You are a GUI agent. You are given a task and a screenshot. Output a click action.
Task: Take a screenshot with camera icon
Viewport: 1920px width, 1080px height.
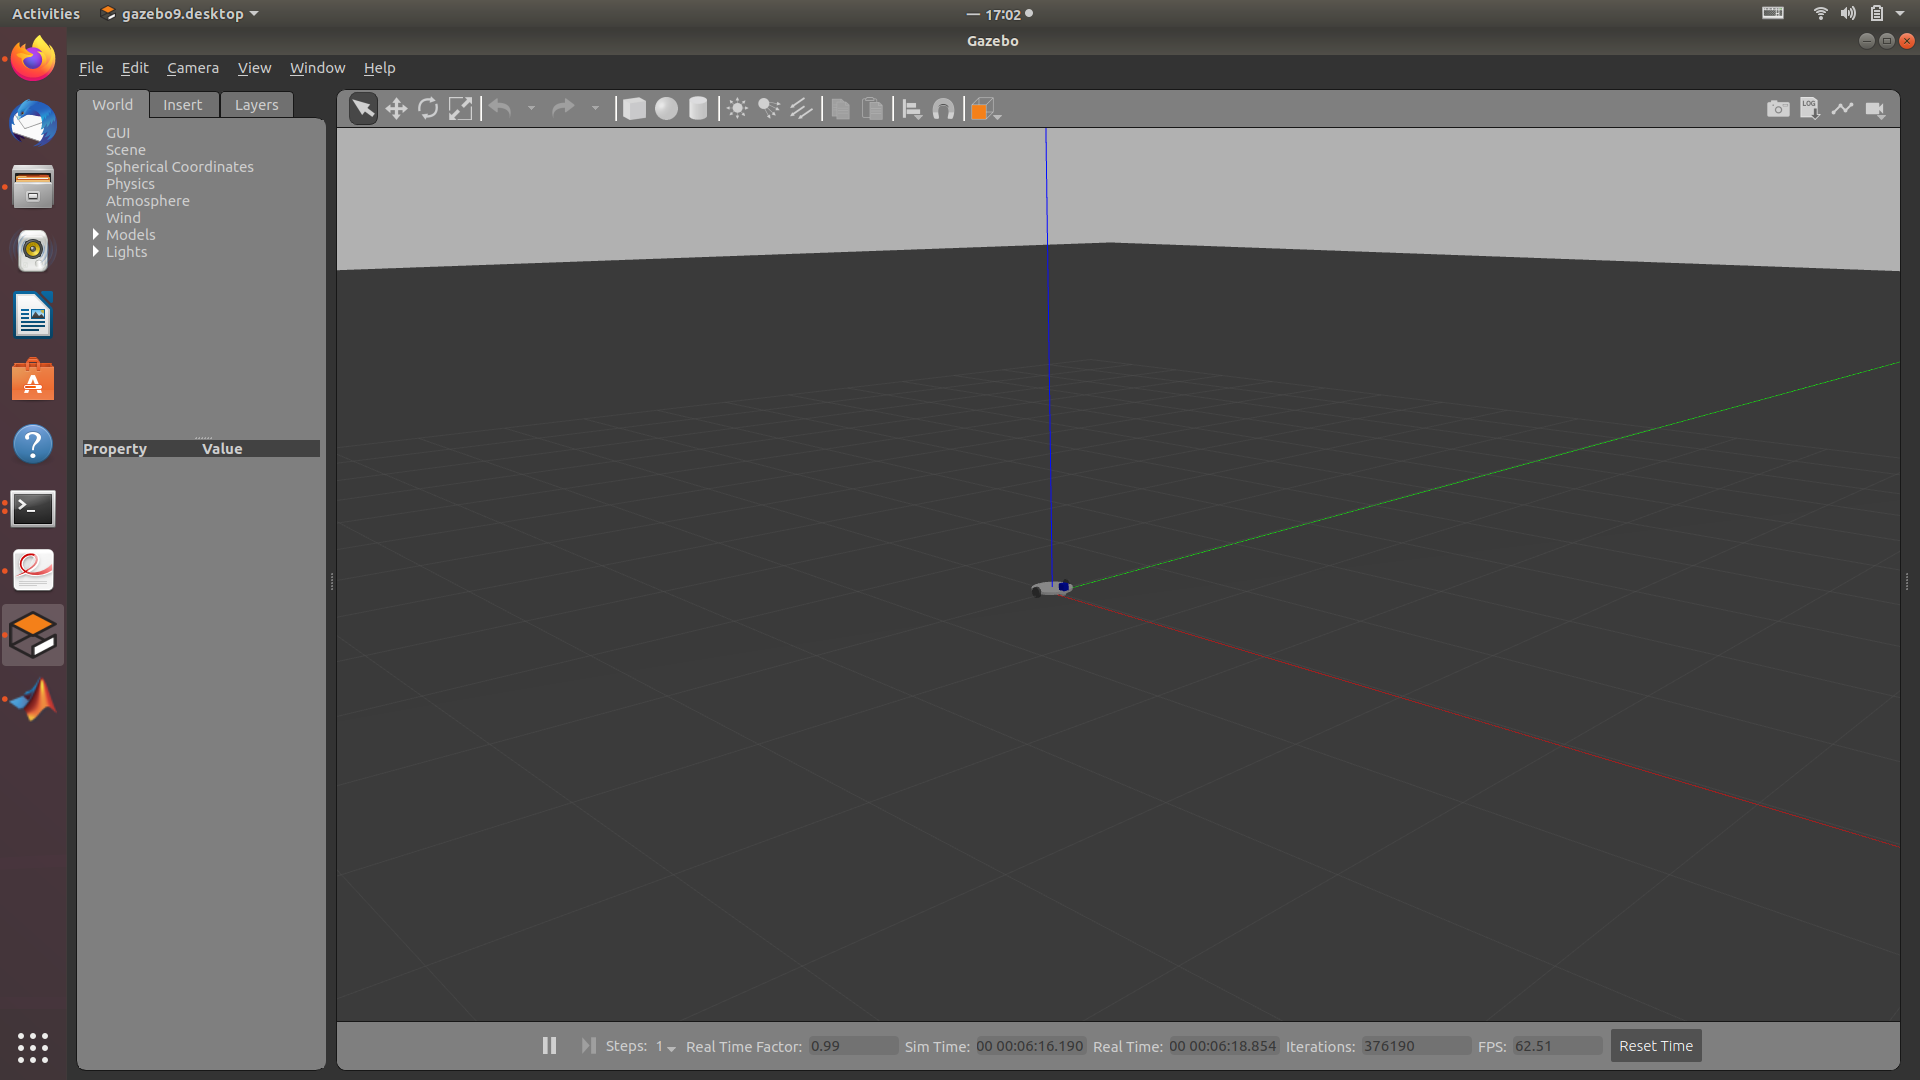1778,109
